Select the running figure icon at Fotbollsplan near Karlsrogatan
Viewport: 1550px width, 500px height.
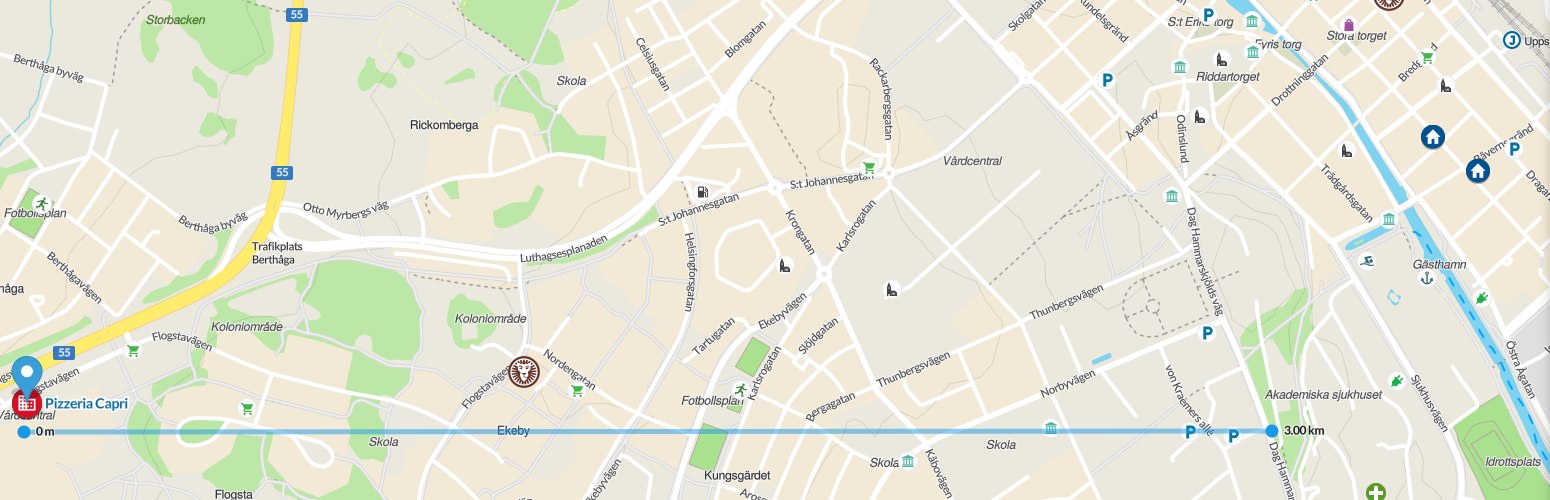click(x=740, y=389)
